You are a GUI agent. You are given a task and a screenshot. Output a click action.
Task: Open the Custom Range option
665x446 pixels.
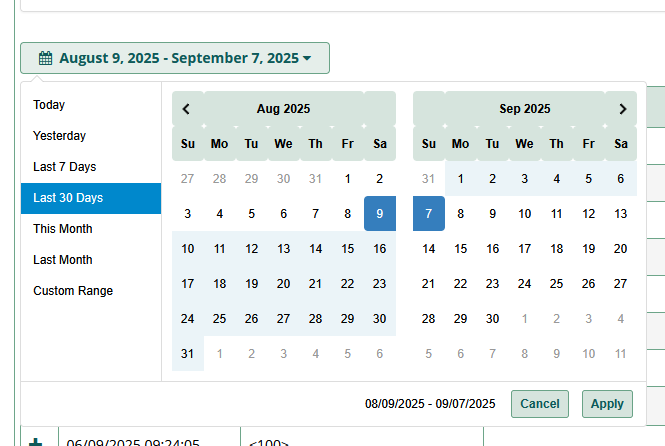[x=73, y=291]
